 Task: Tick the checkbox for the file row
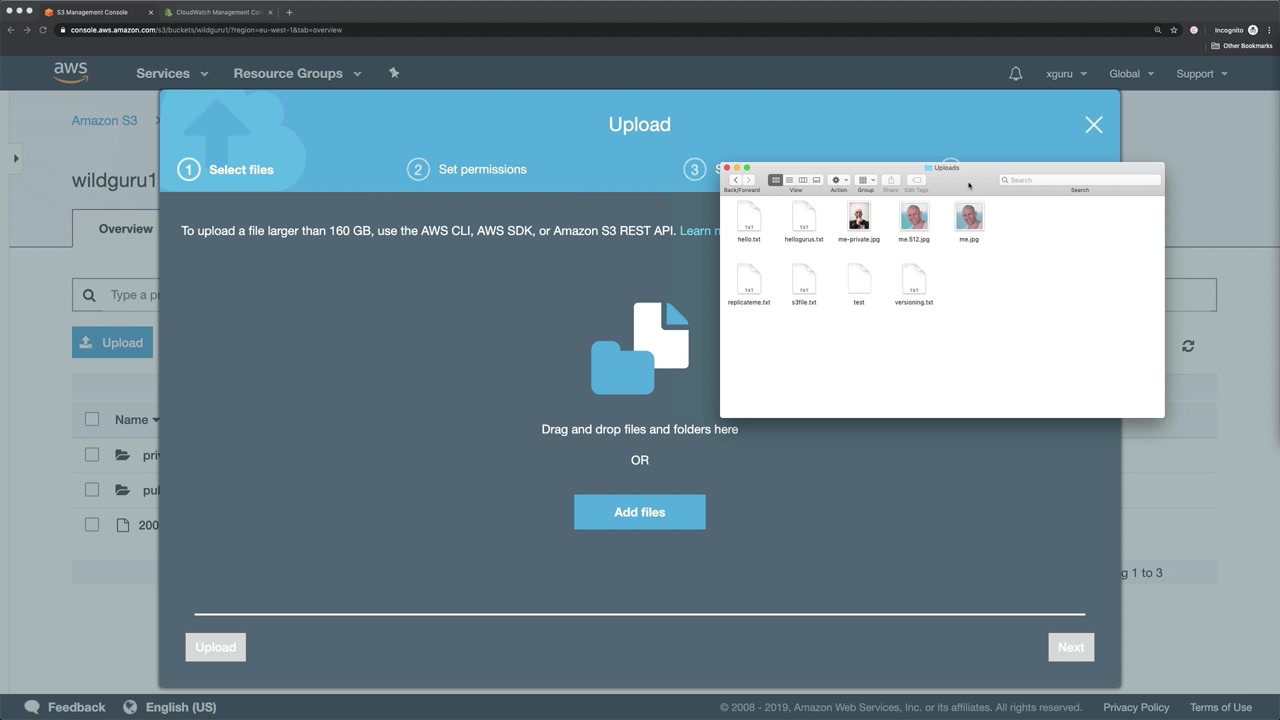coord(92,525)
